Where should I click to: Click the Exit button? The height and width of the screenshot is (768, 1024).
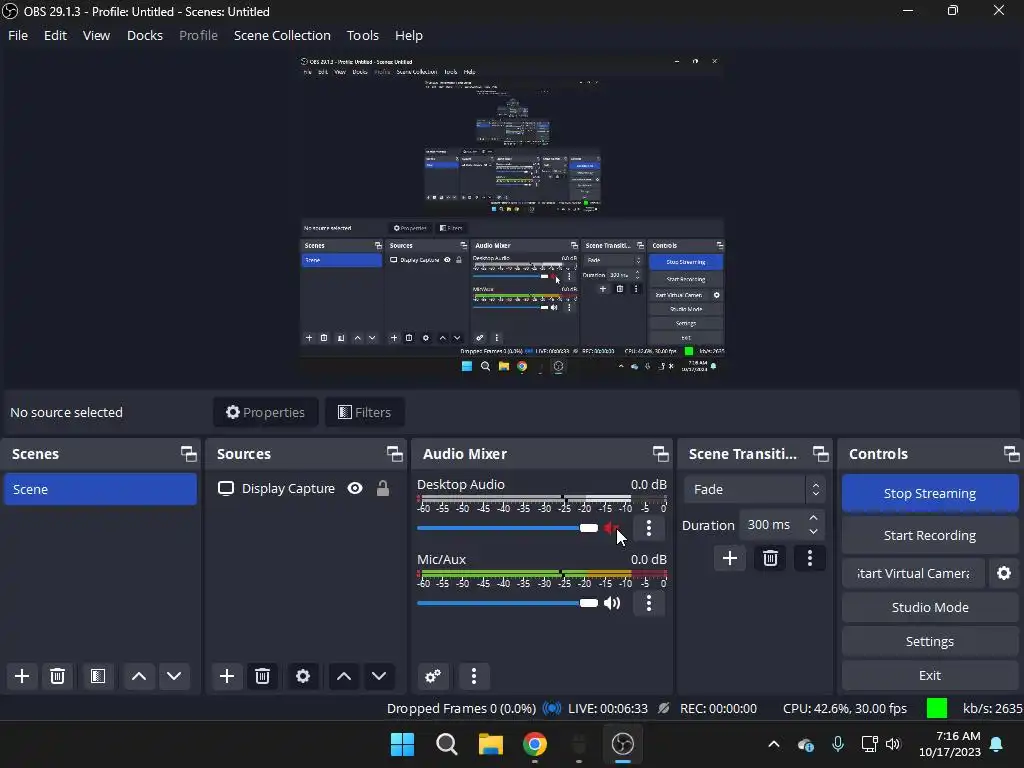pyautogui.click(x=930, y=675)
